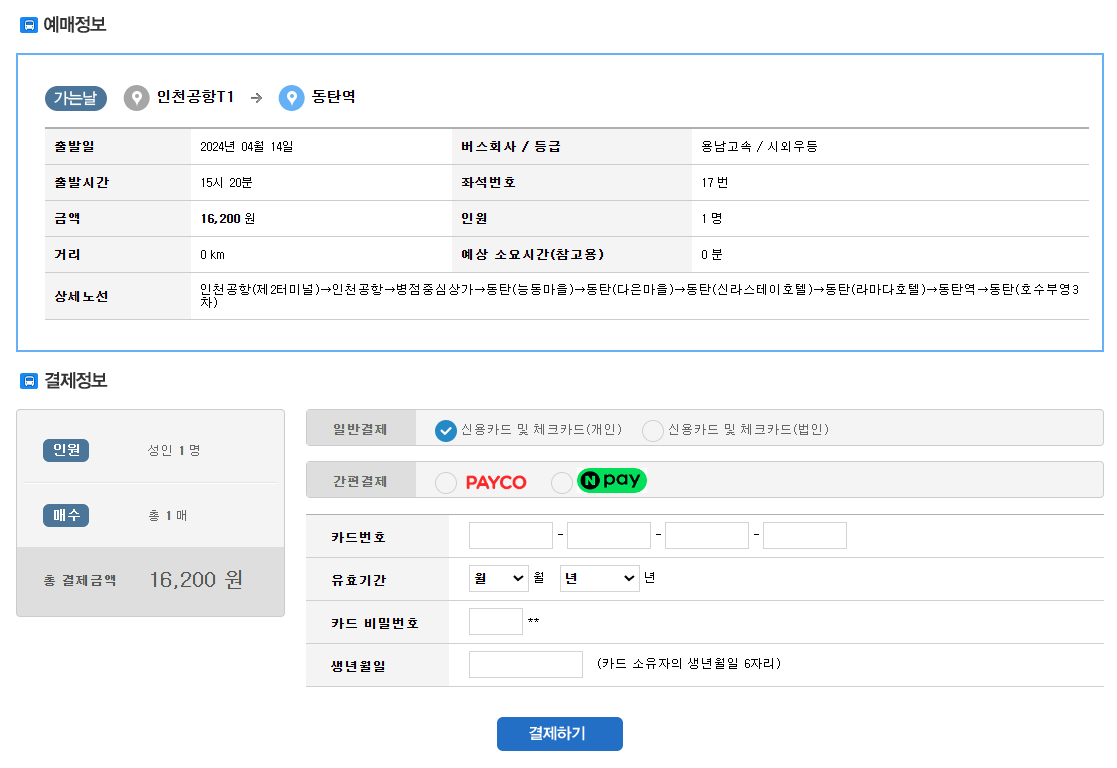The image size is (1117, 768).
Task: Click the 가는날 tab label
Action: point(75,98)
